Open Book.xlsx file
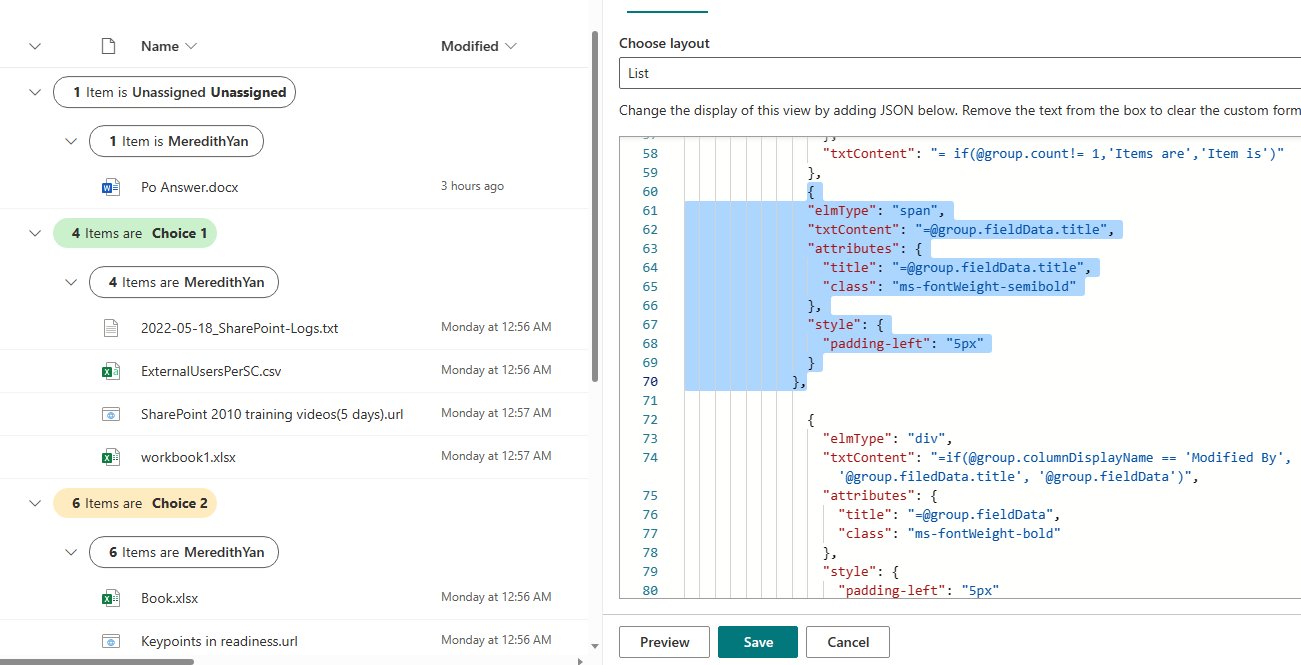1301x665 pixels. [x=170, y=598]
